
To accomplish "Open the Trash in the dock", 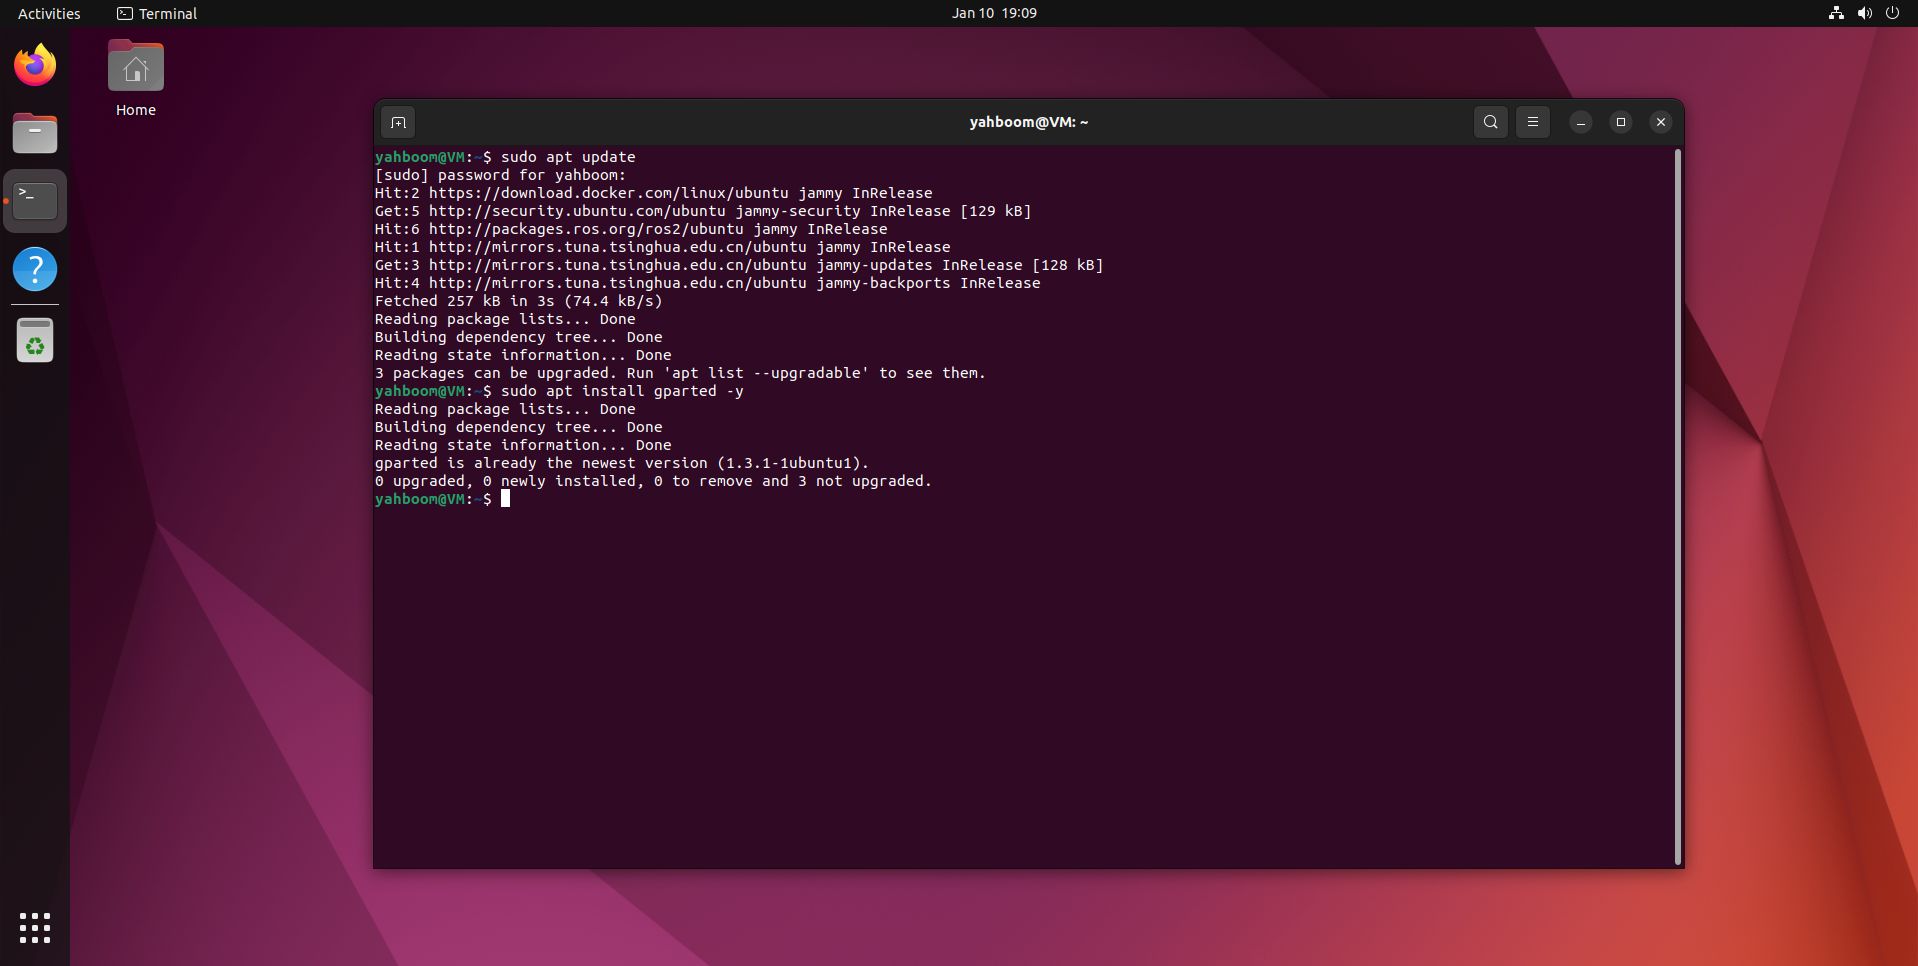I will [35, 341].
